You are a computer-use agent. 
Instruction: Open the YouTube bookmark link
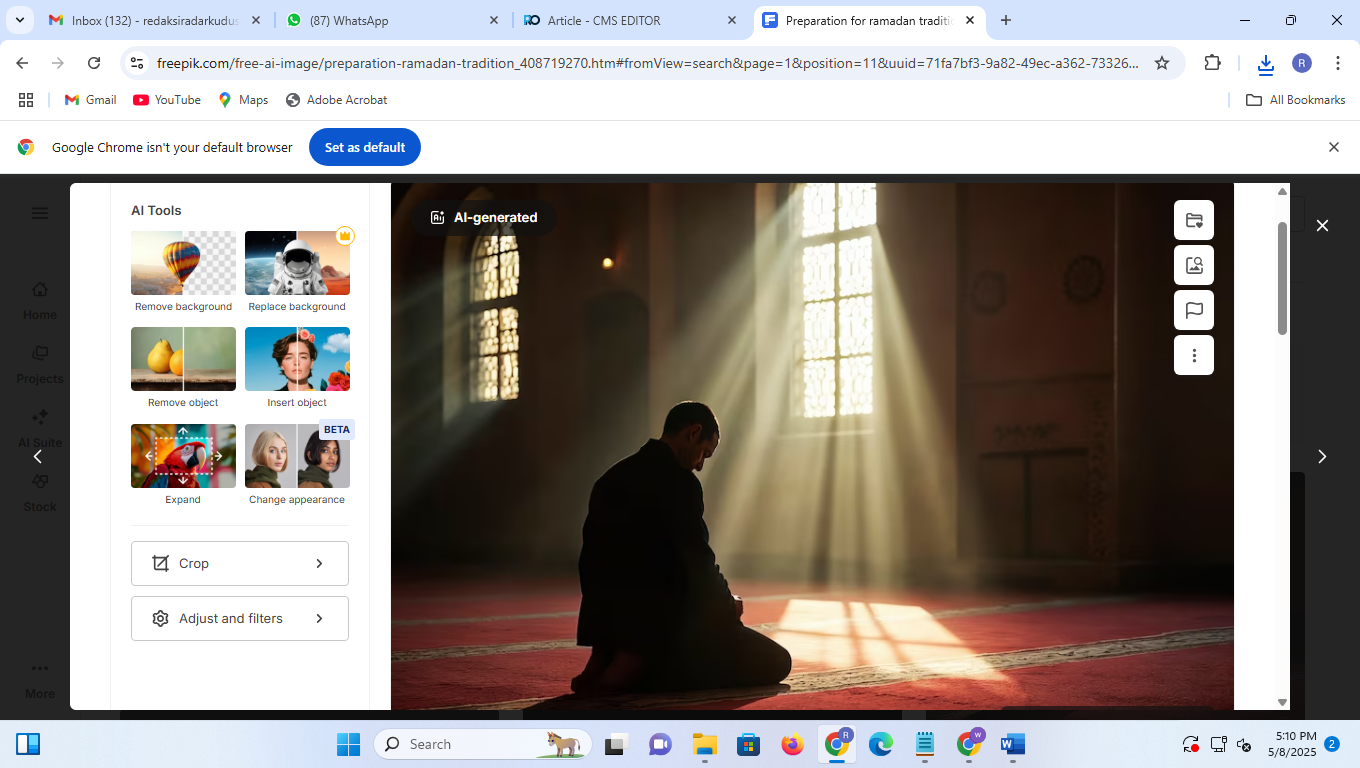point(167,100)
